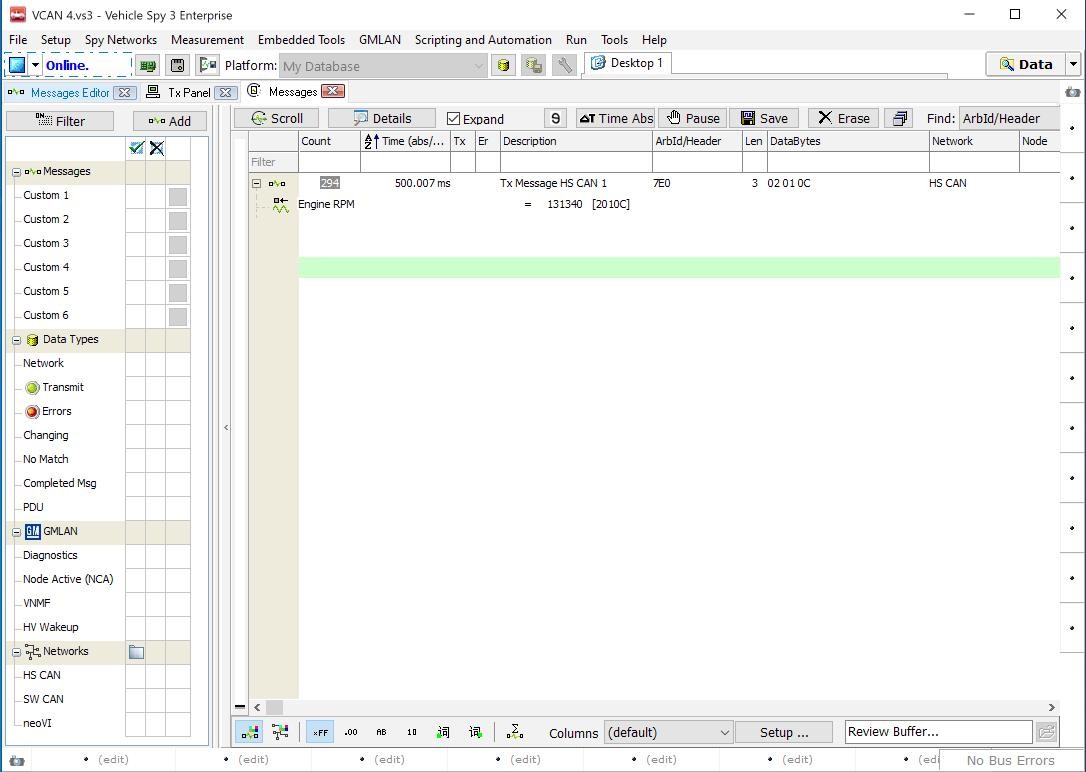
Task: Open the GMLAN menu
Action: click(x=379, y=40)
